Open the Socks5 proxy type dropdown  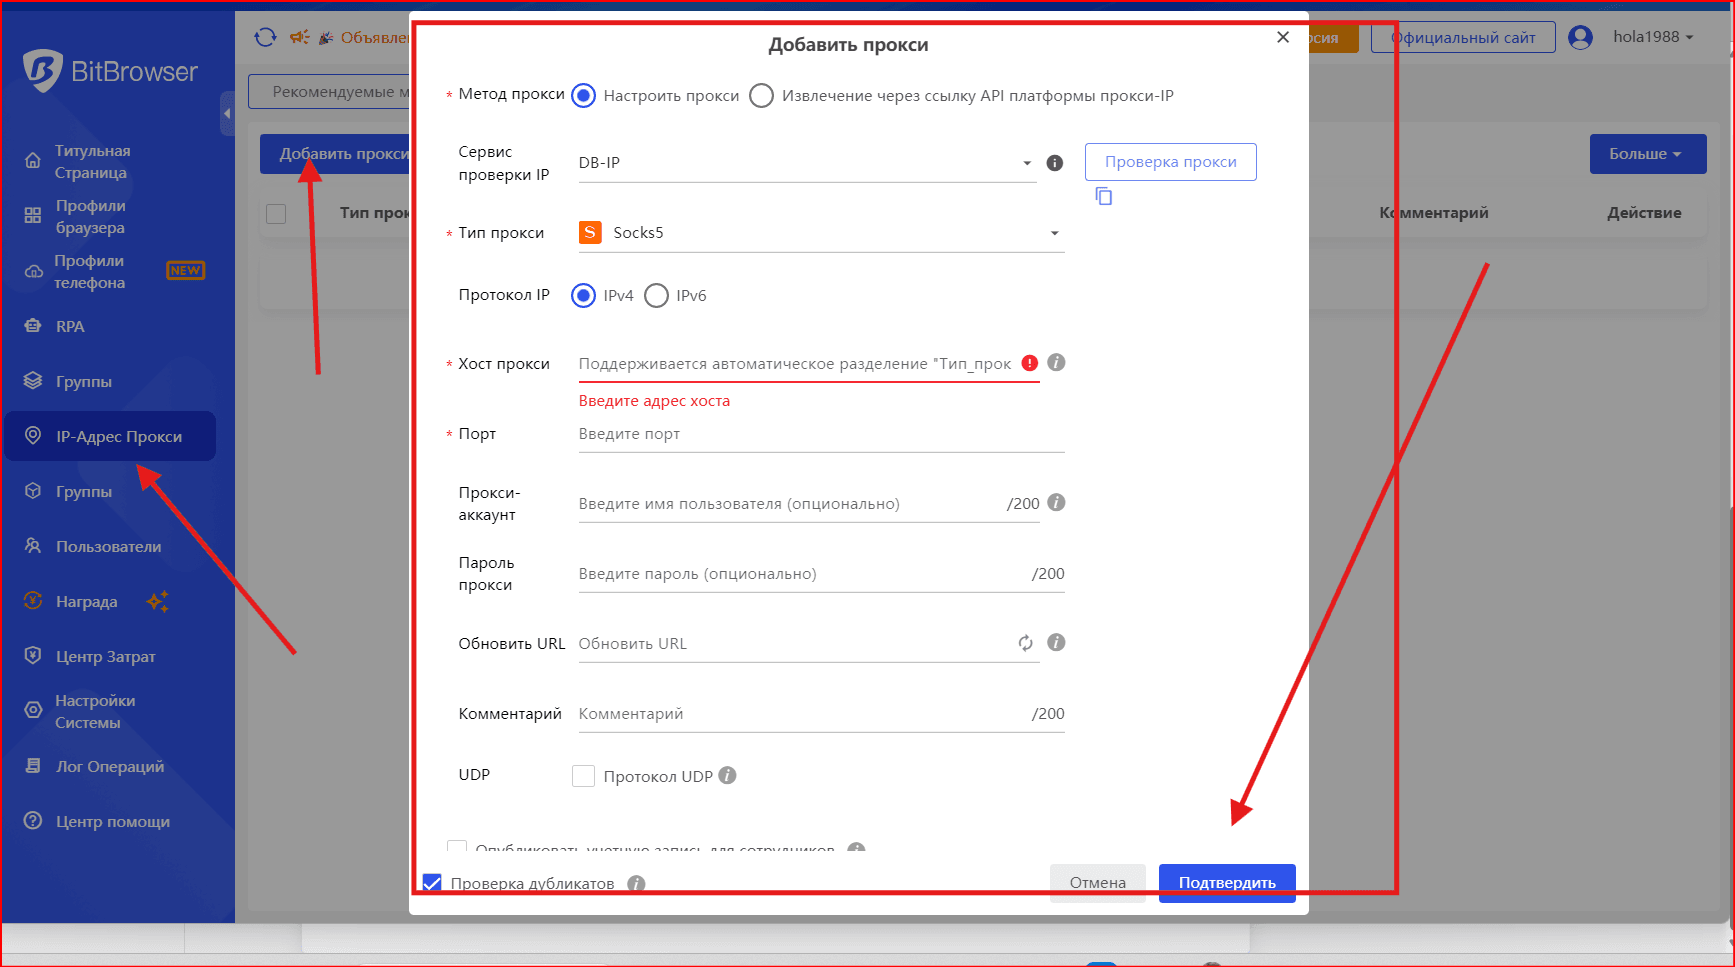[820, 233]
